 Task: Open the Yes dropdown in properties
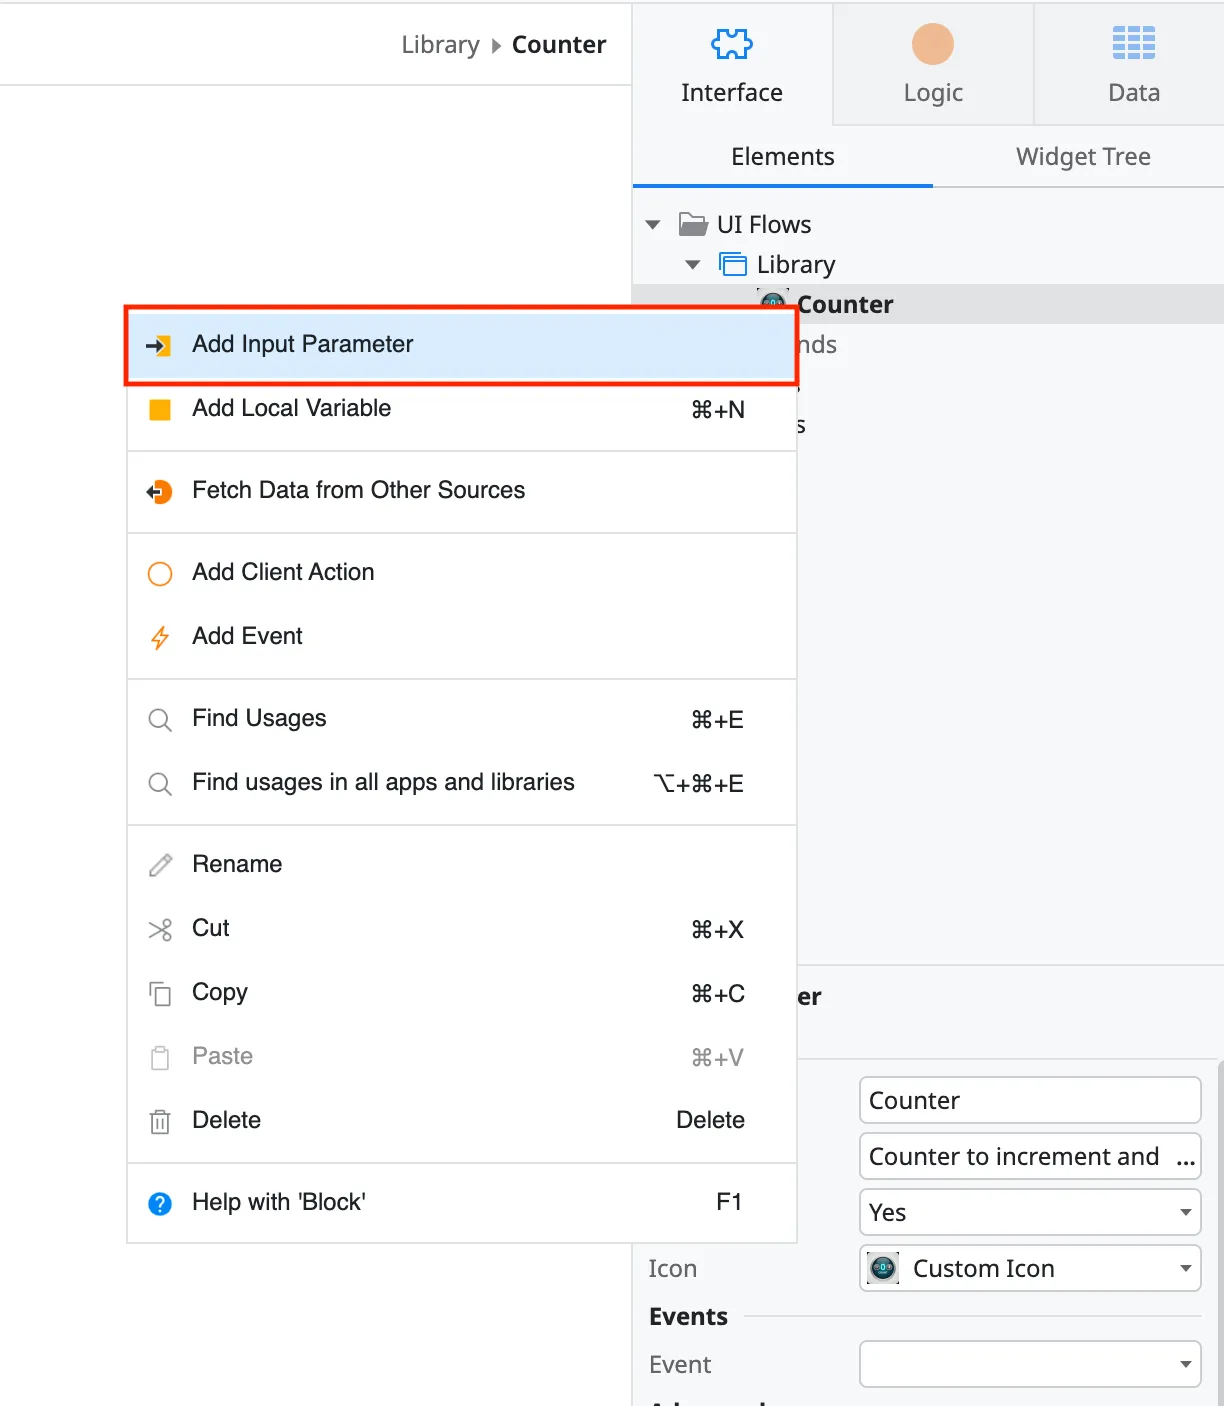1029,1212
